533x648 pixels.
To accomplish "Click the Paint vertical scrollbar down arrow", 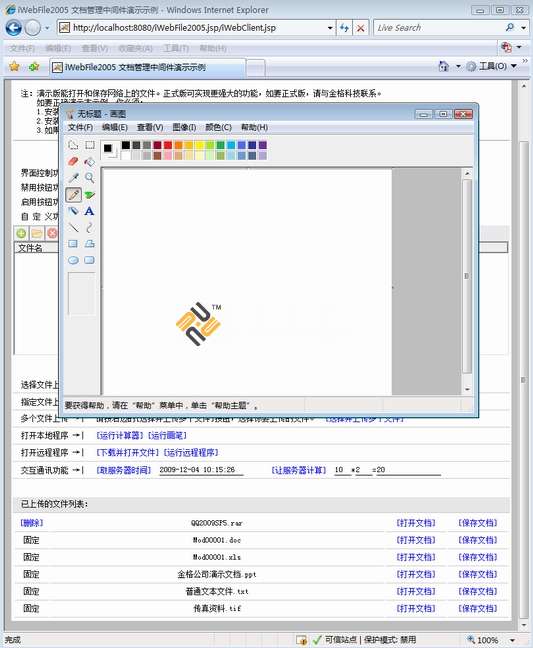I will (x=467, y=389).
